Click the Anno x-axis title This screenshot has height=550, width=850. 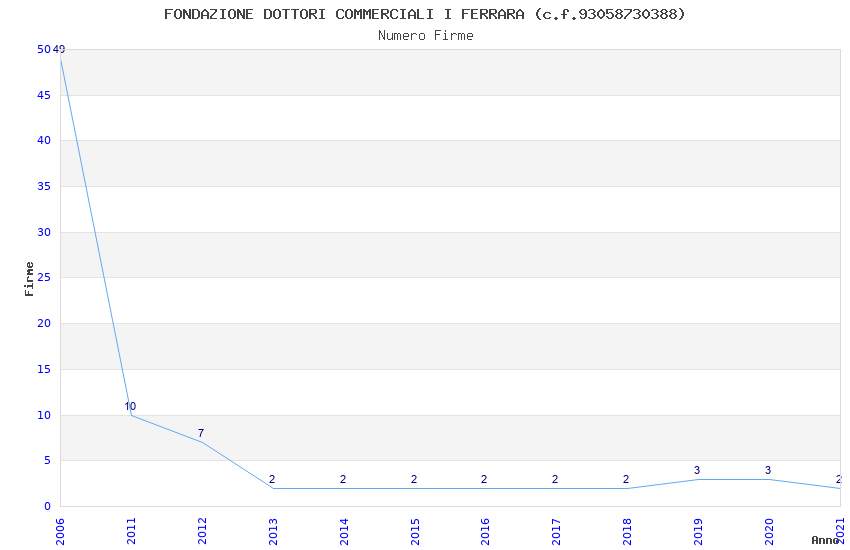825,540
